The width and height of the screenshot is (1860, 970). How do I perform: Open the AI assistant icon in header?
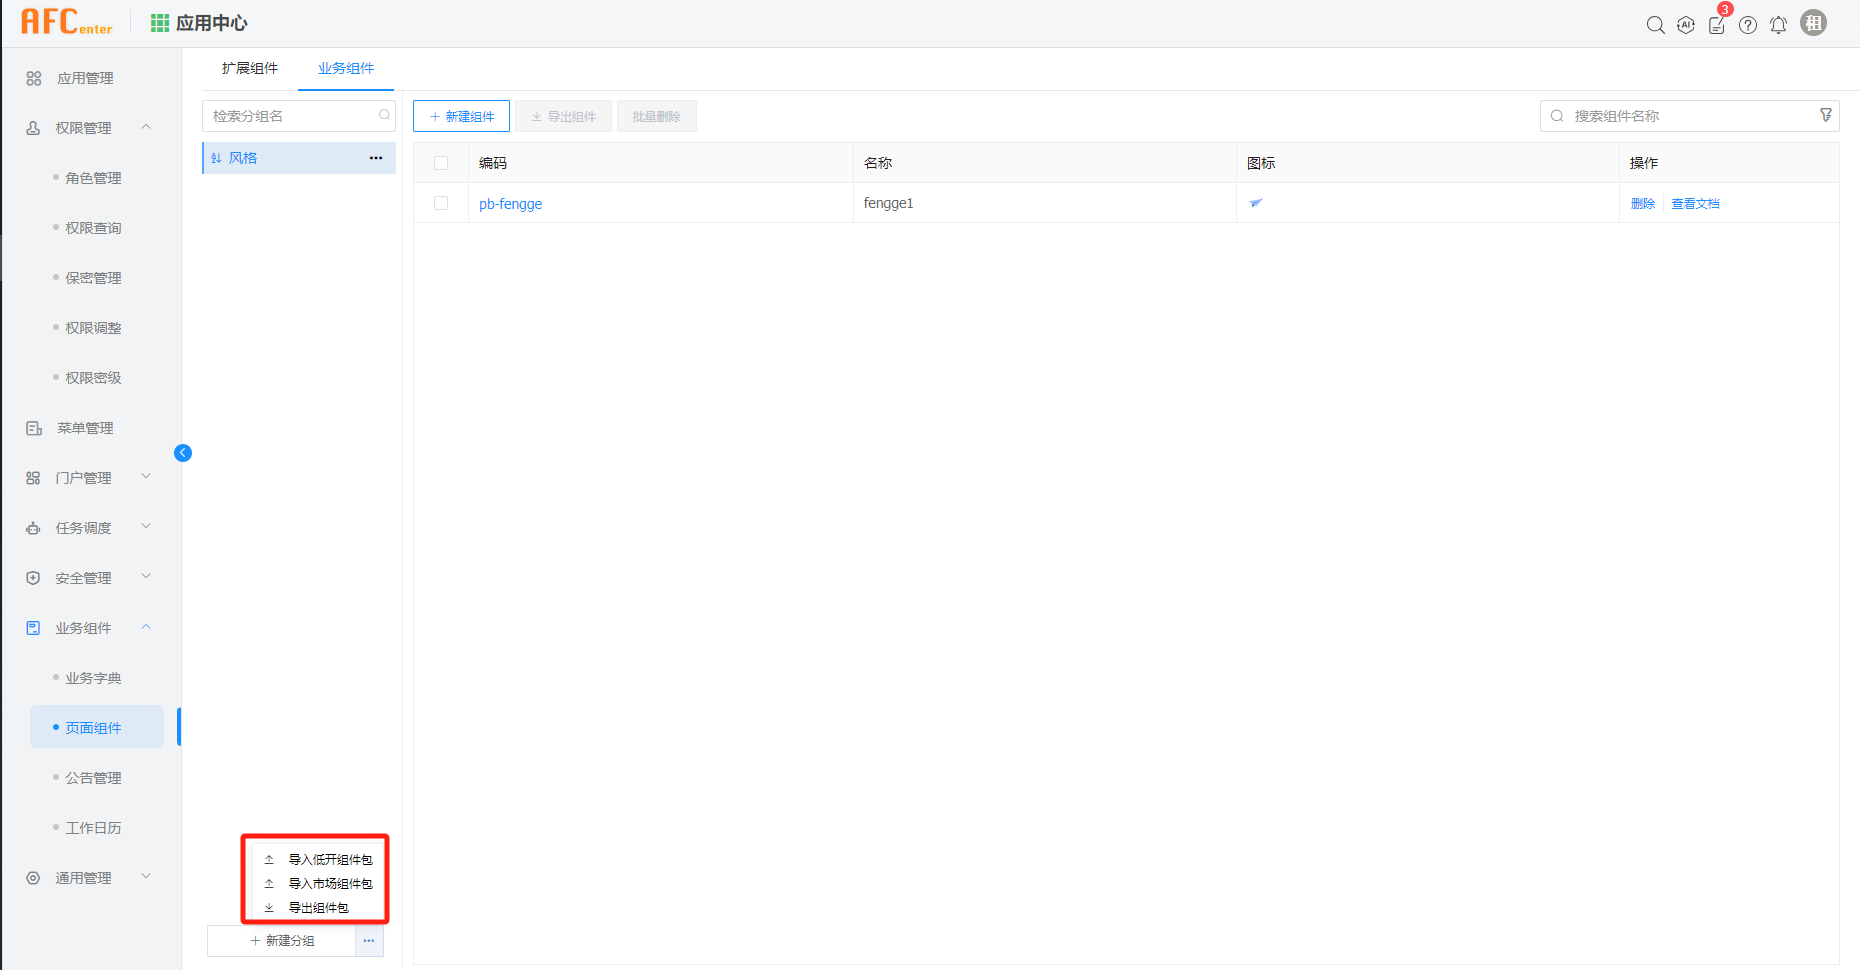tap(1686, 25)
